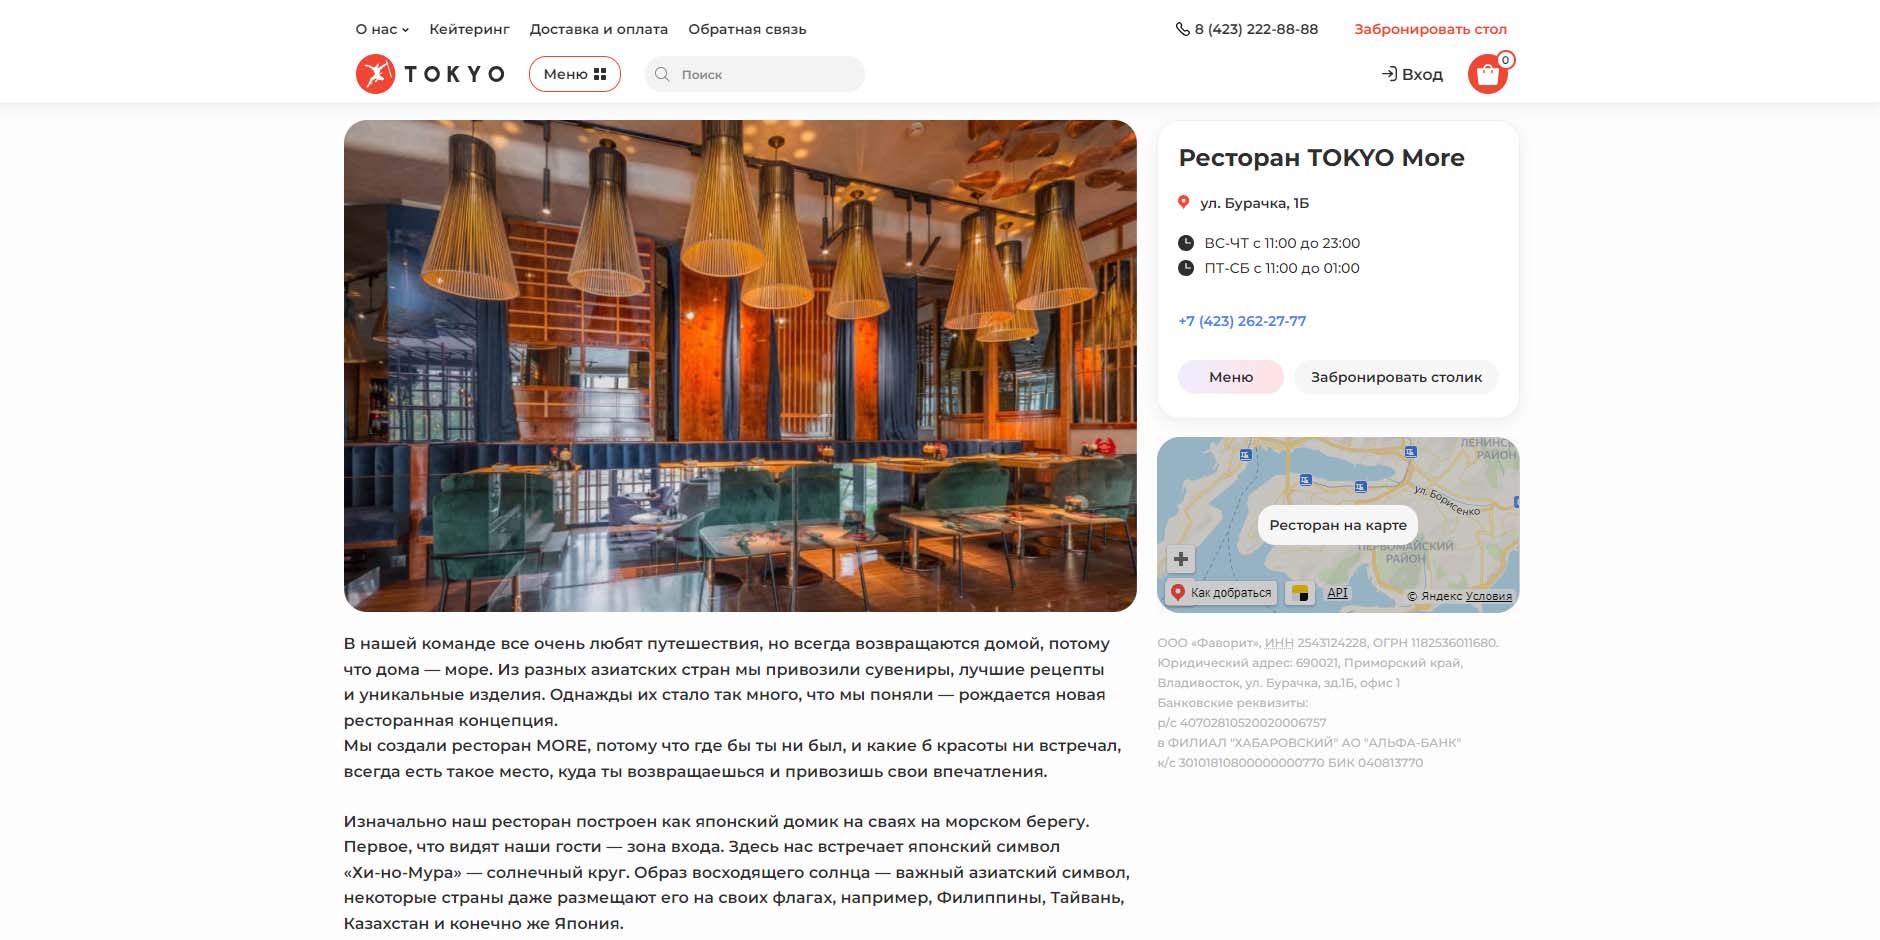Click Как добраться on the map

coord(1222,593)
